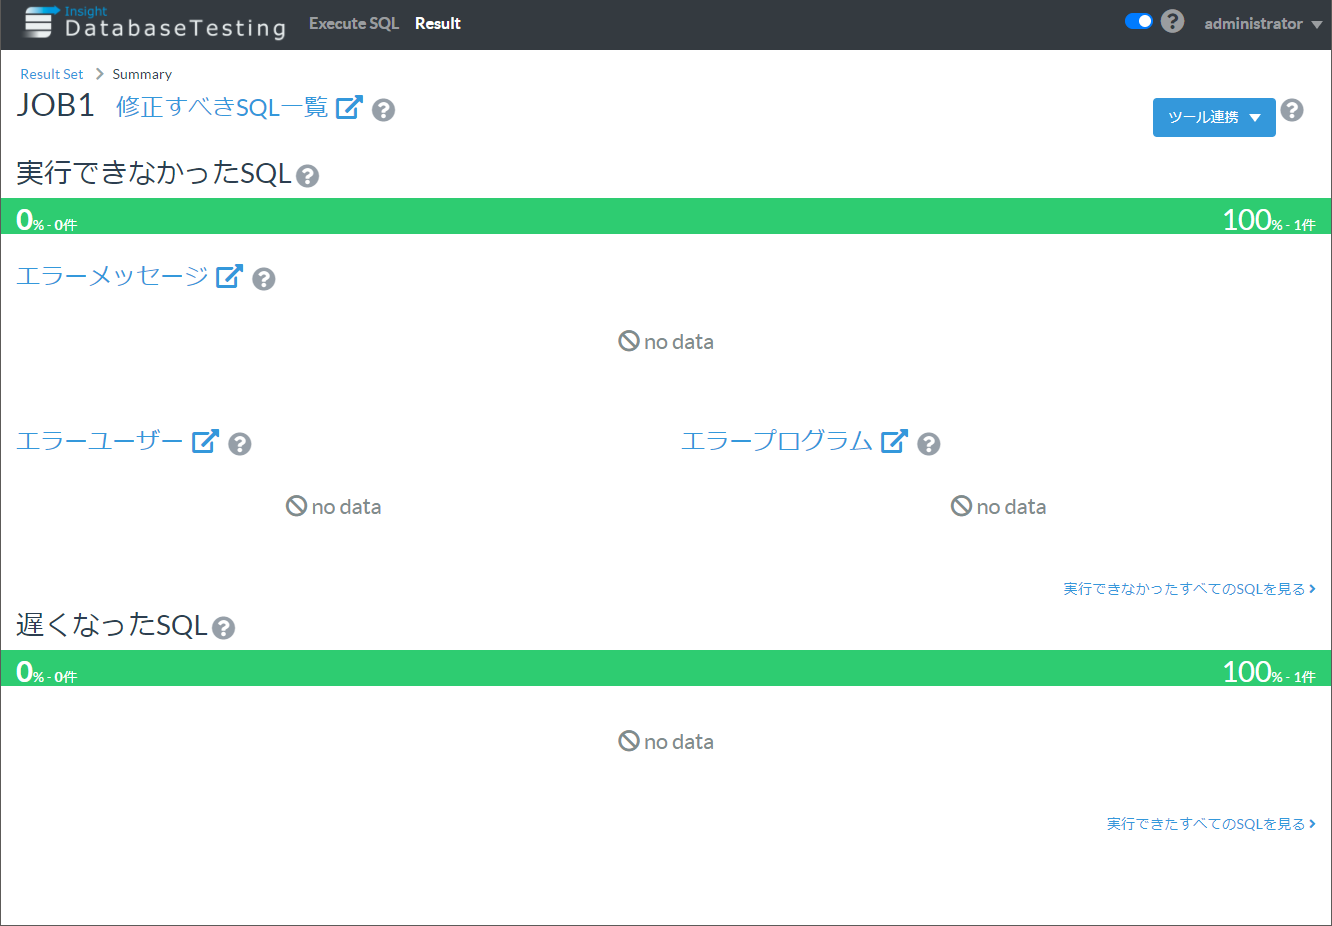Image resolution: width=1332 pixels, height=926 pixels.
Task: Expand the ツール連携 dropdown button
Action: pos(1214,117)
